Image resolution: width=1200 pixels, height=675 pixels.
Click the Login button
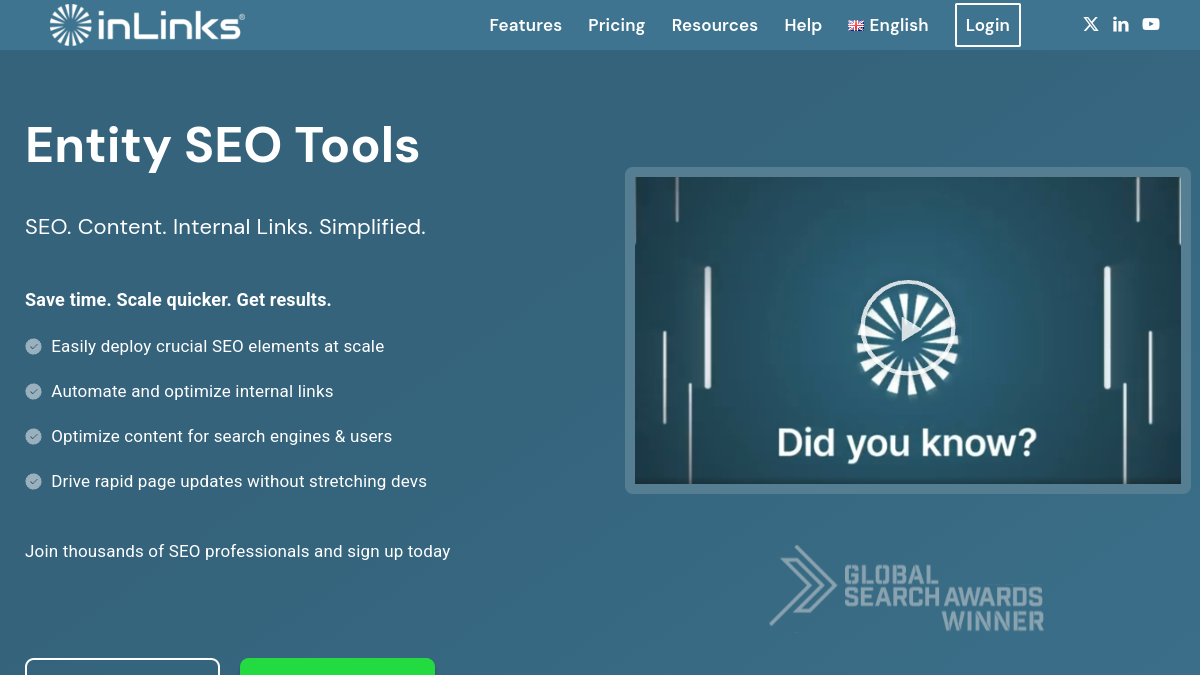click(987, 25)
